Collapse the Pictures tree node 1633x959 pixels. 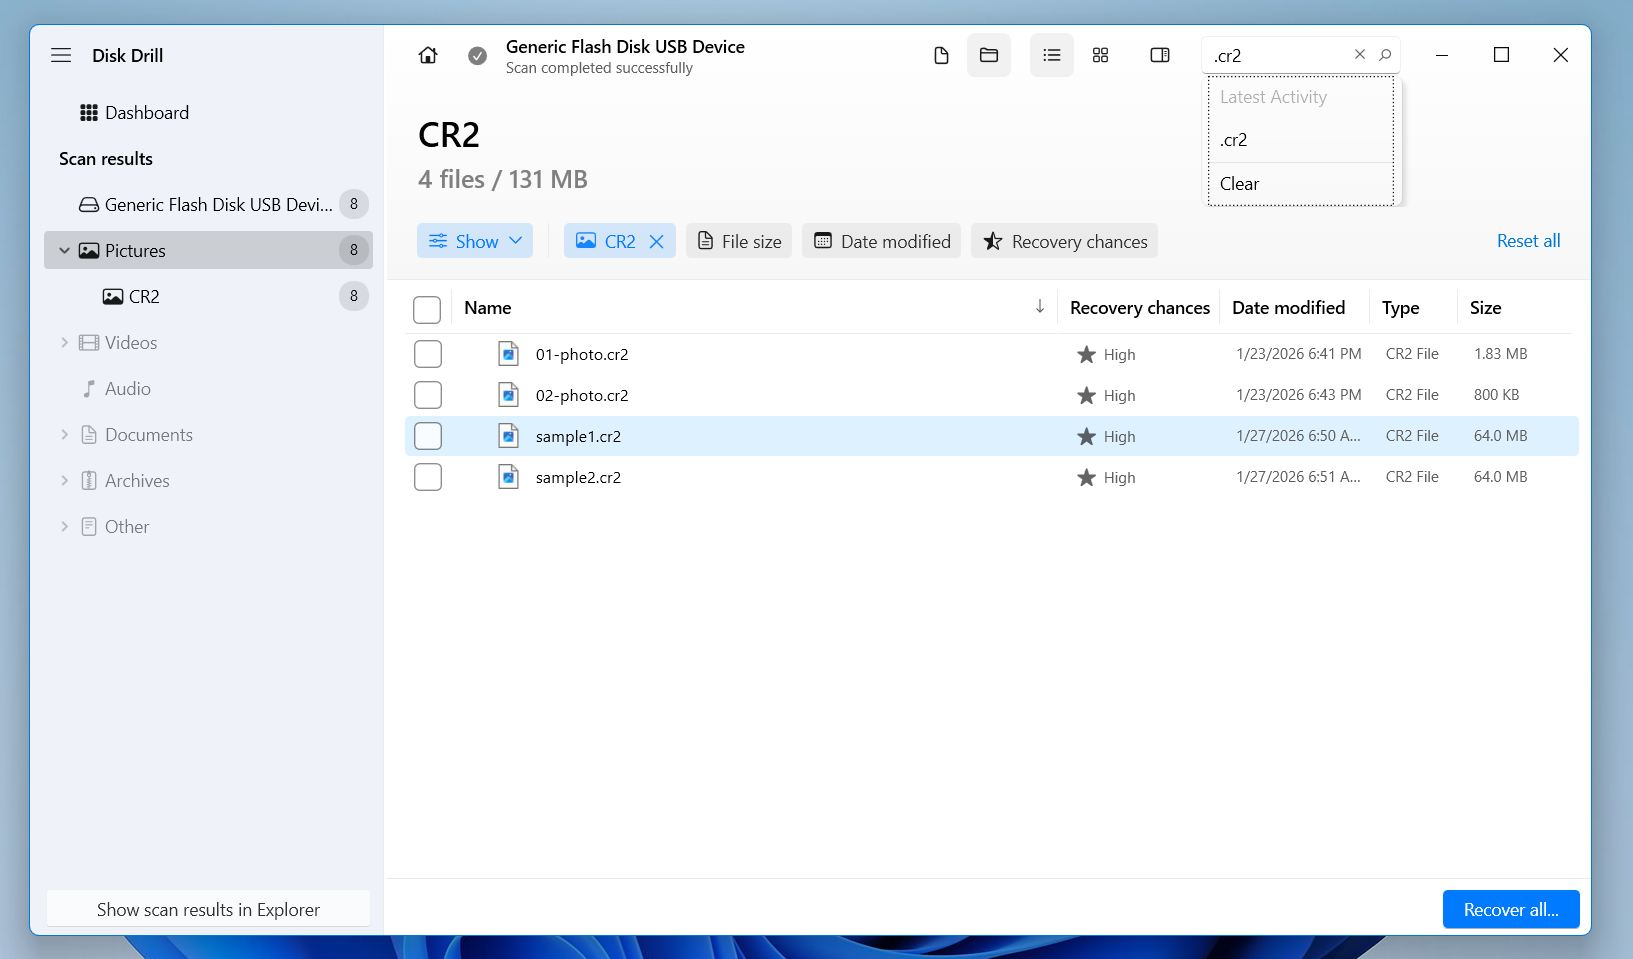pyautogui.click(x=65, y=251)
